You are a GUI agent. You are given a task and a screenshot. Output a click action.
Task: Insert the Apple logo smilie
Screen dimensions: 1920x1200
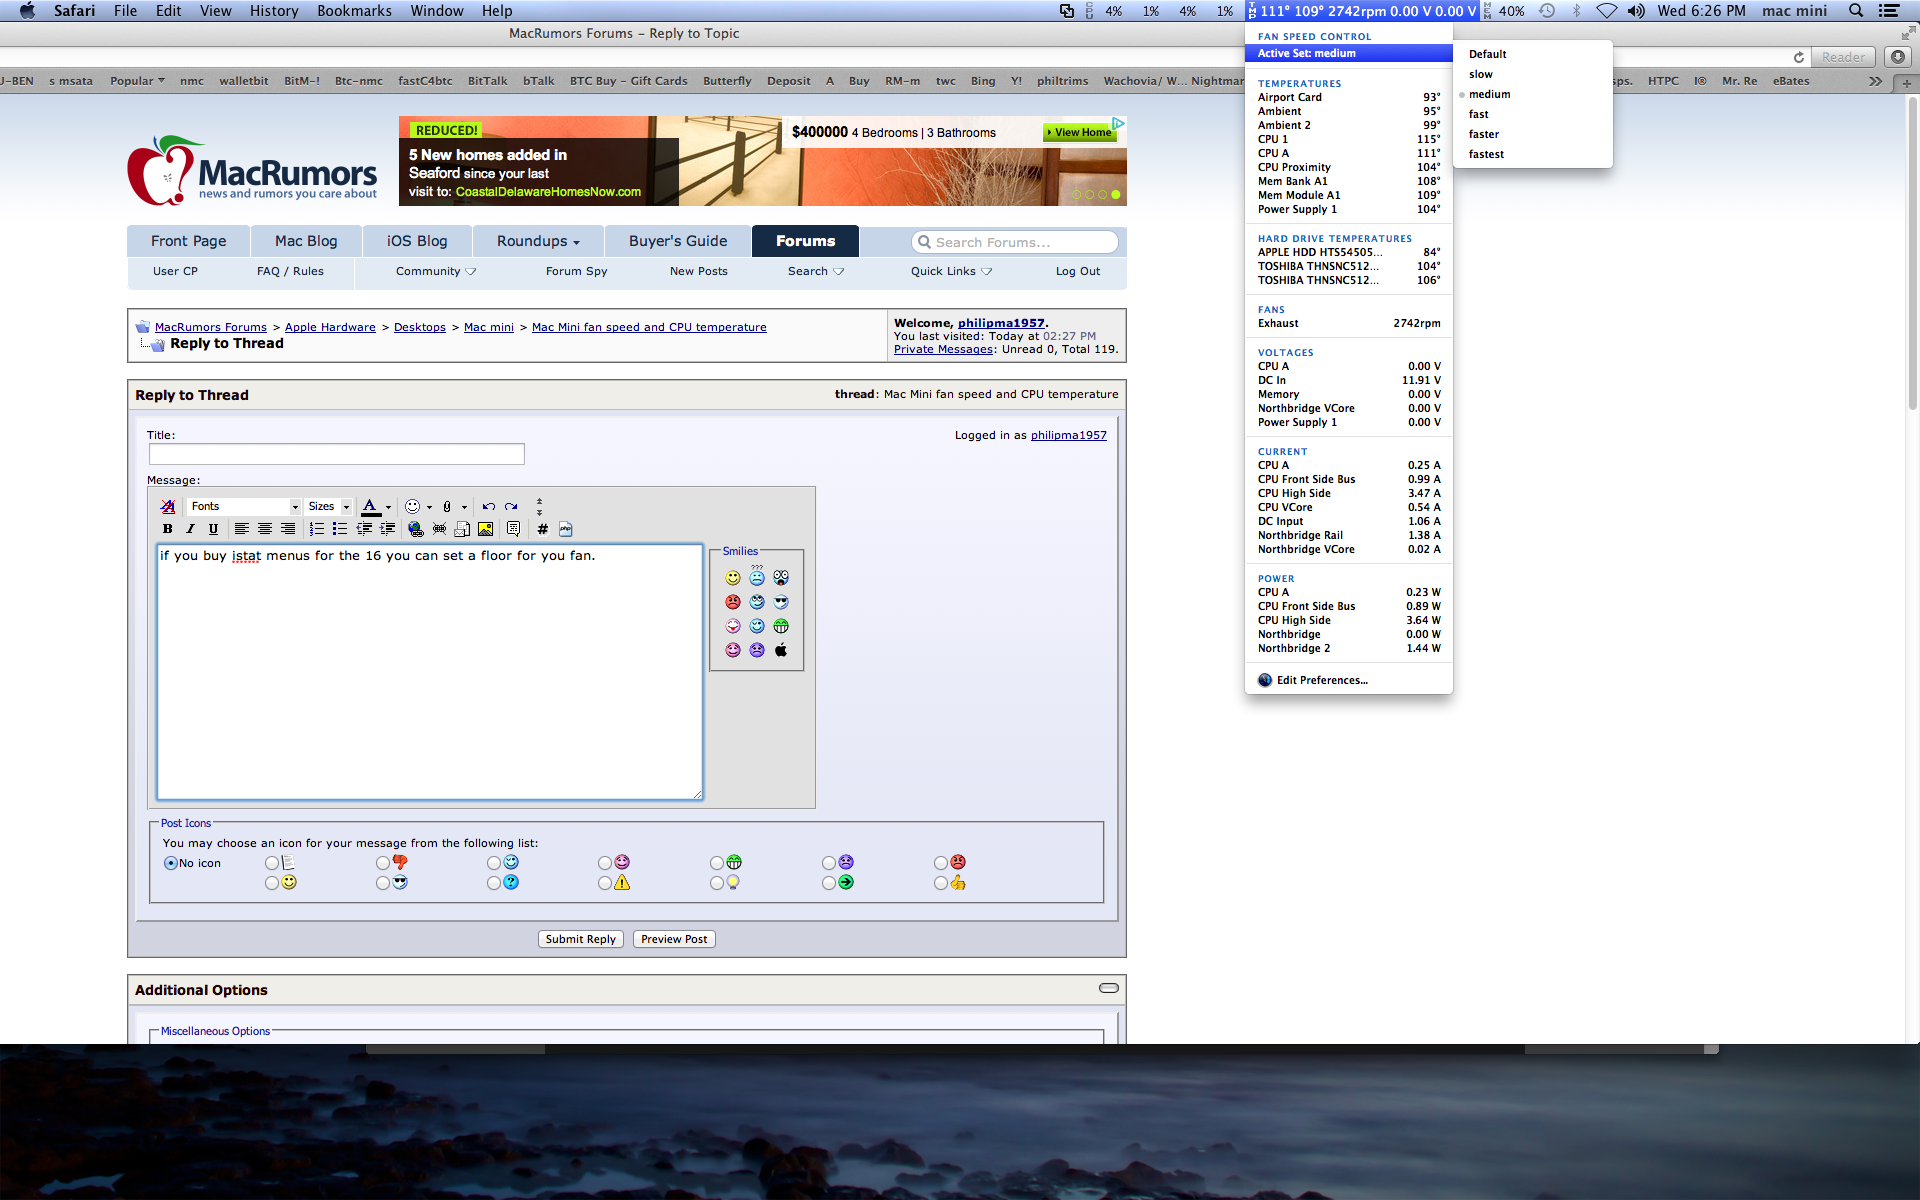[781, 650]
